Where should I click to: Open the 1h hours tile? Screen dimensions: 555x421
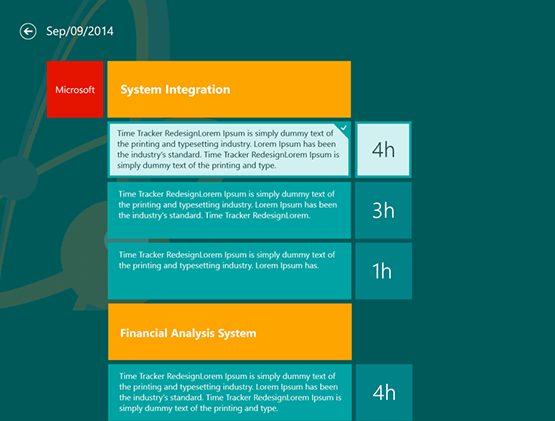[383, 271]
